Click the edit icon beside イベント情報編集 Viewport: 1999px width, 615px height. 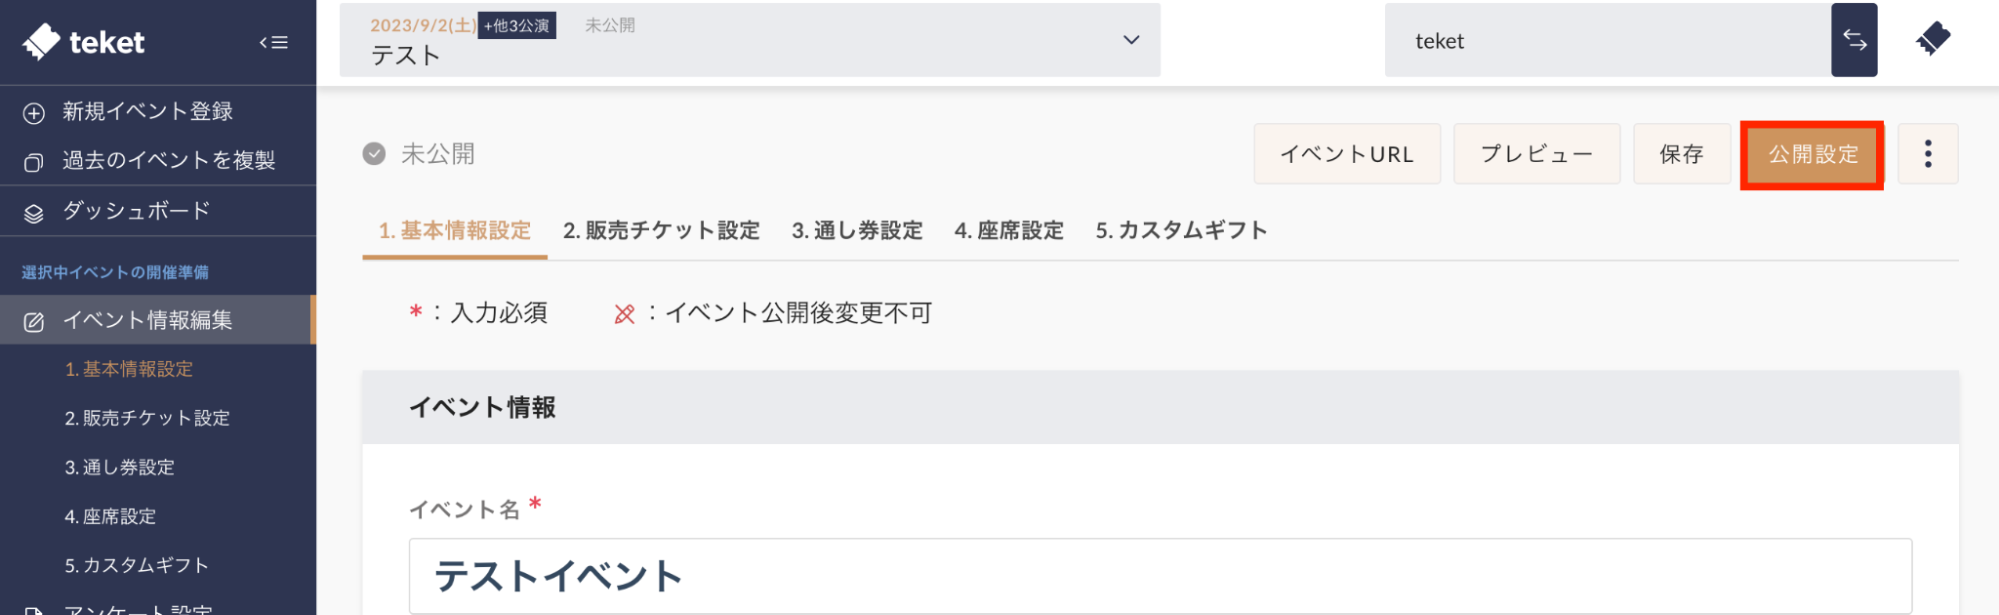[34, 322]
